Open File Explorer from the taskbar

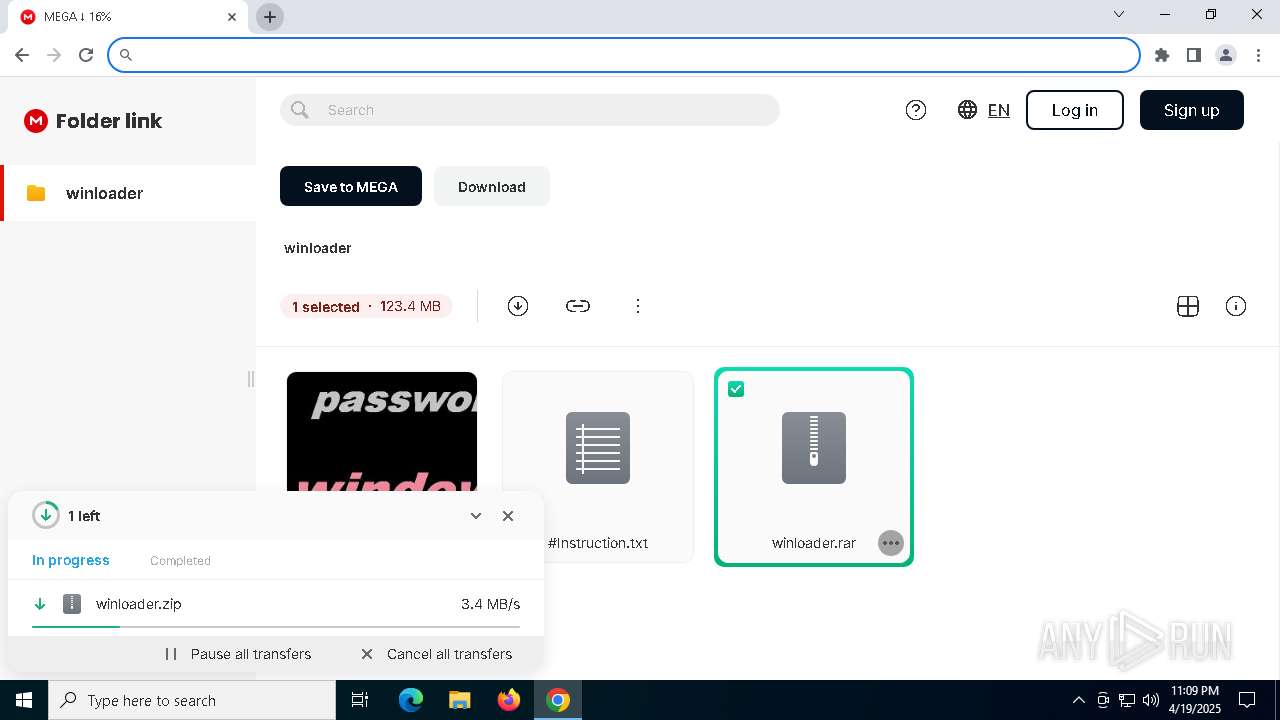coord(459,700)
